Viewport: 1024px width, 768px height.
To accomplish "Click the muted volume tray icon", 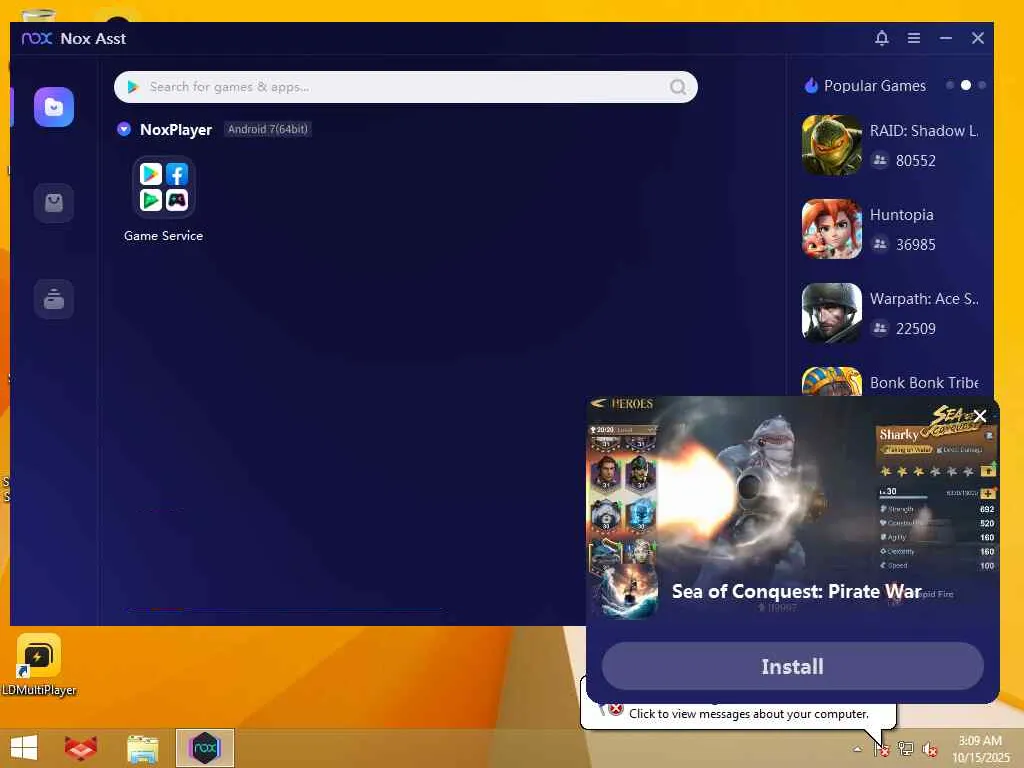I will click(x=929, y=749).
